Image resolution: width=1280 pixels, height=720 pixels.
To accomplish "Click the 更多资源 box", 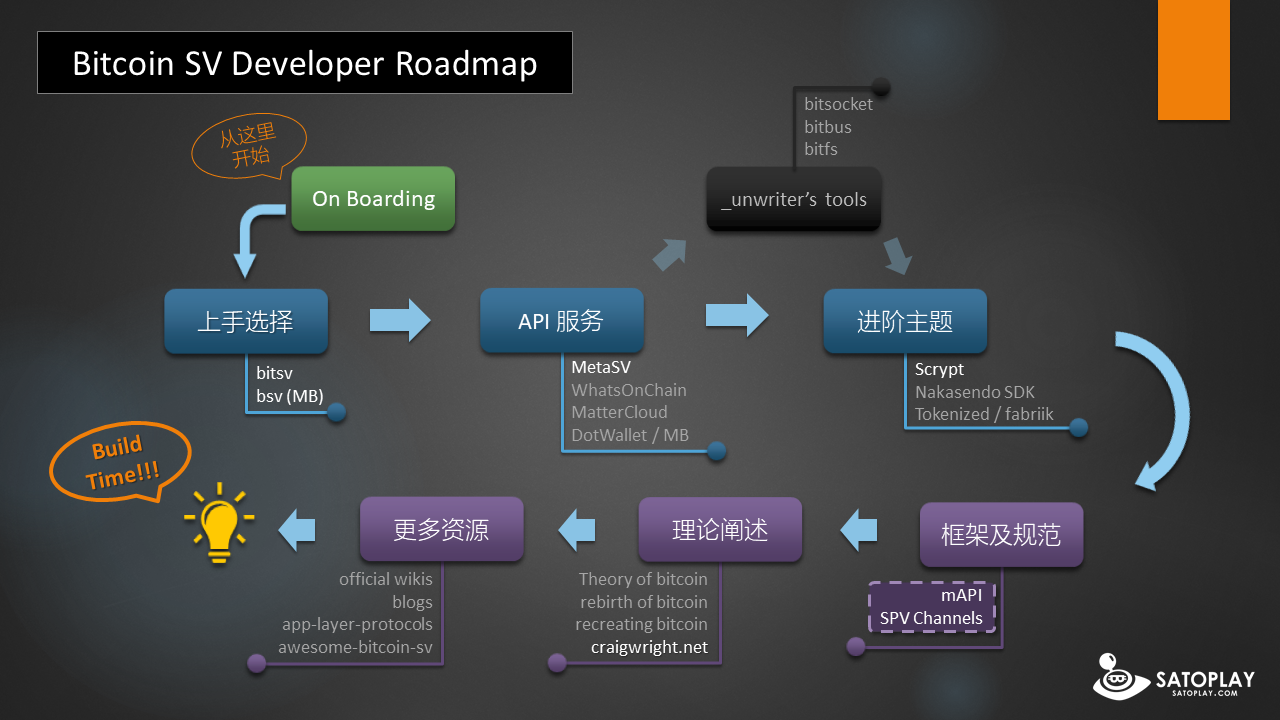I will 441,529.
